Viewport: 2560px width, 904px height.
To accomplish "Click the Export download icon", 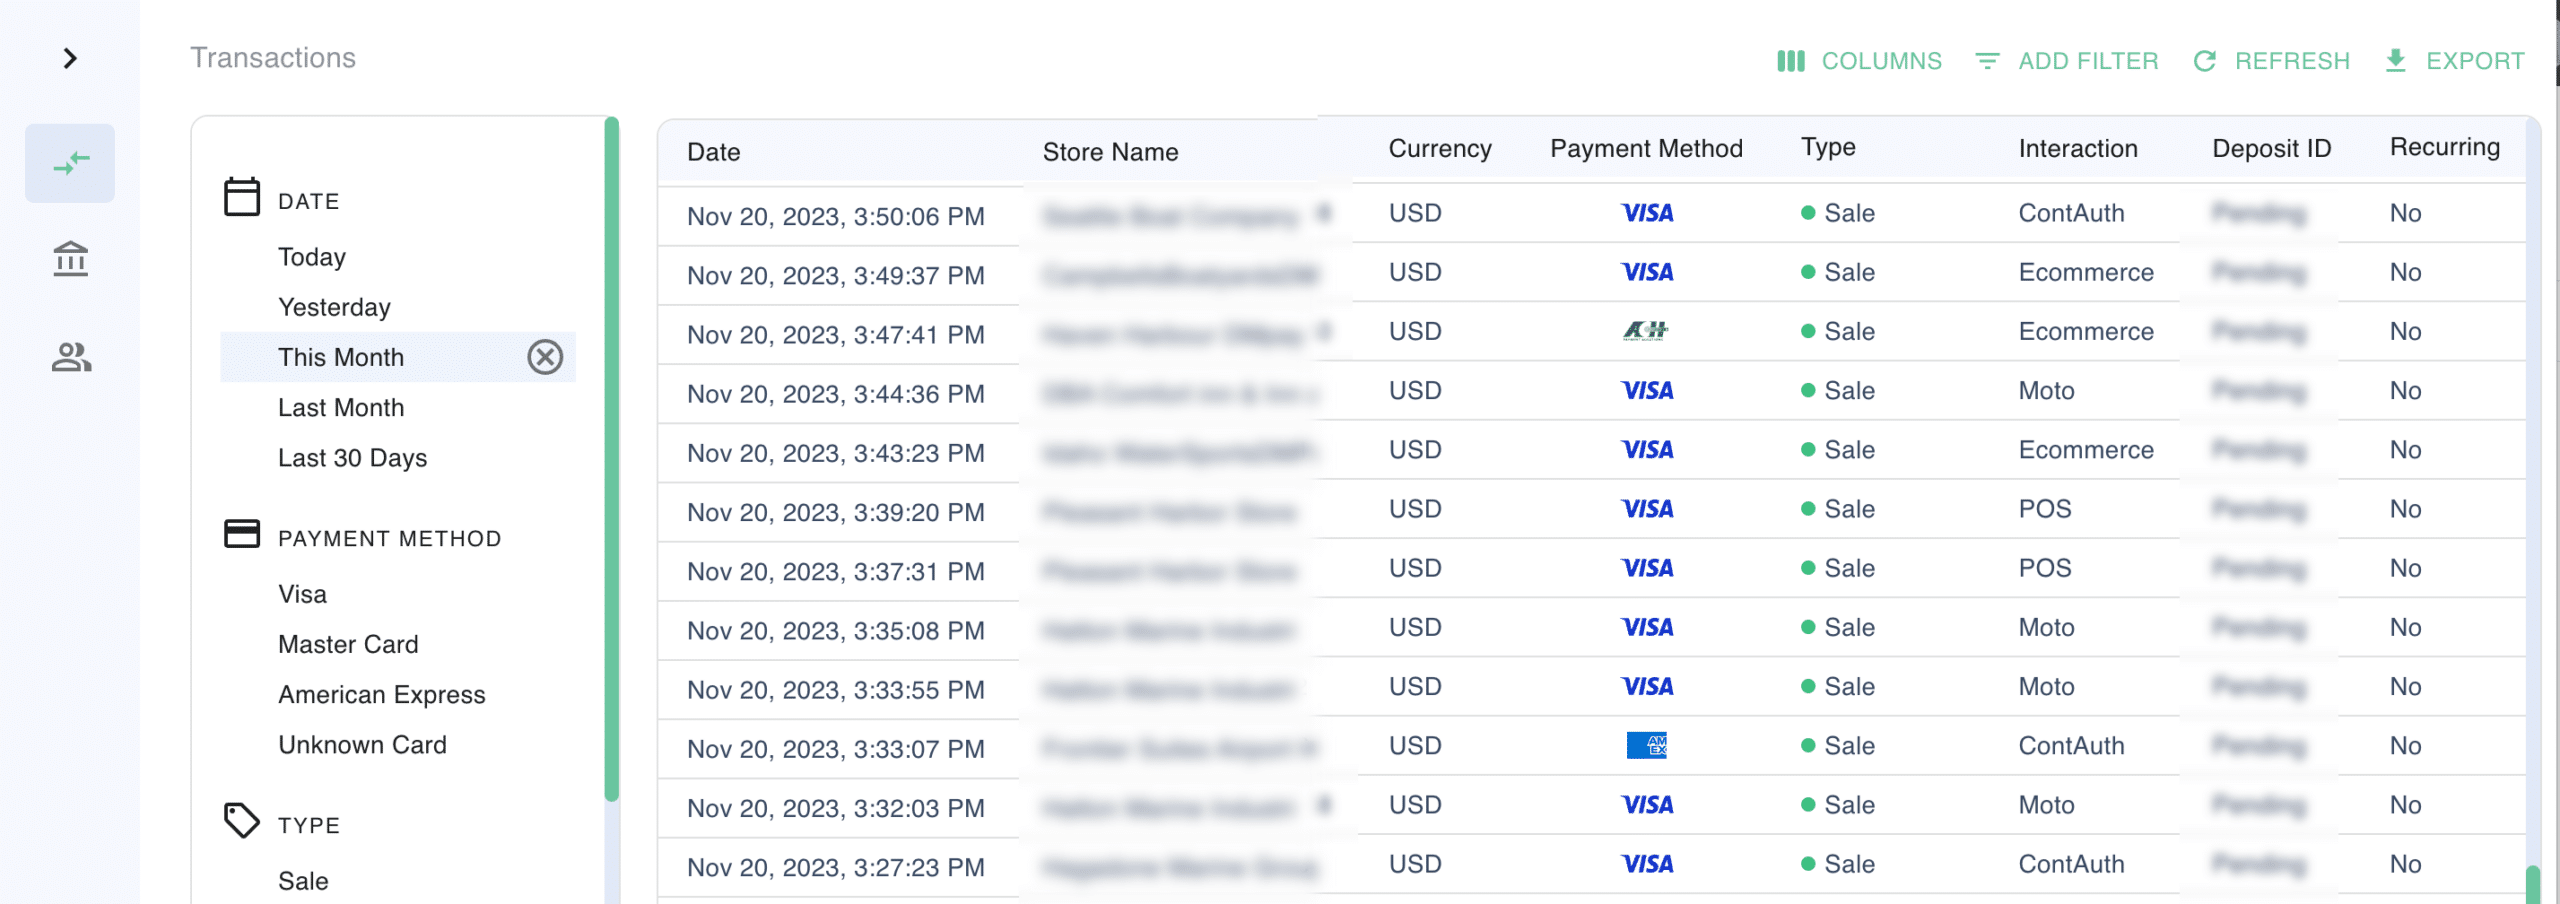I will click(x=2395, y=60).
